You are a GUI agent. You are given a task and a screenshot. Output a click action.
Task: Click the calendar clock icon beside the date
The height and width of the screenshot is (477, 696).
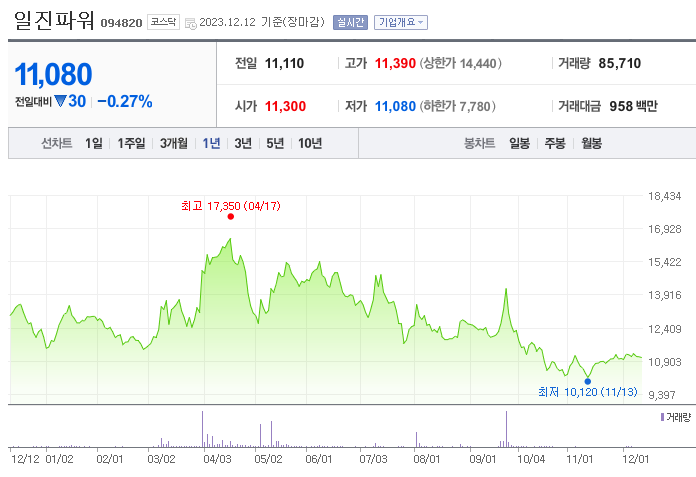pos(190,23)
